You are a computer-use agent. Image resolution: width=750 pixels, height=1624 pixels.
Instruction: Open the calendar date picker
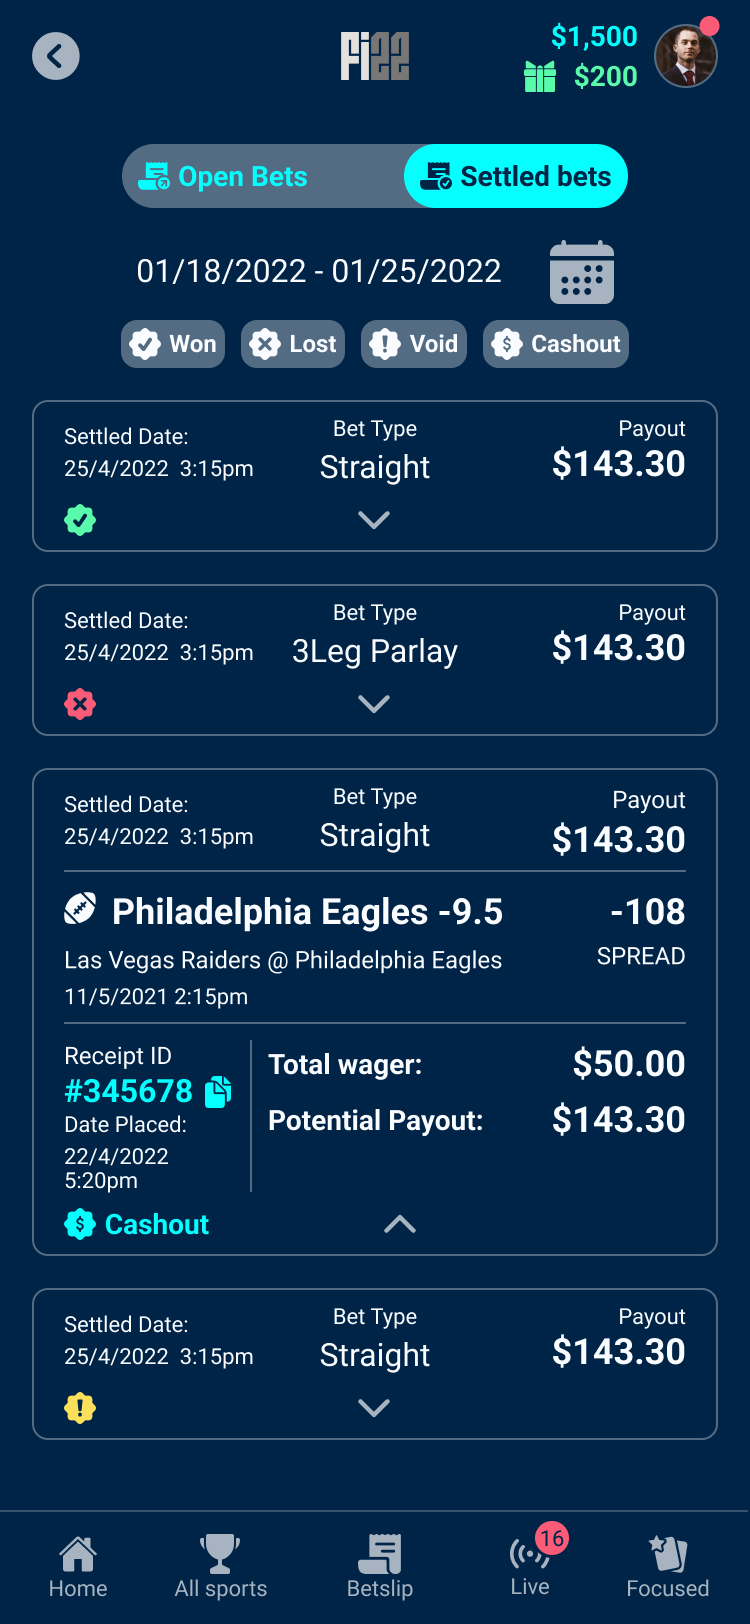pos(581,272)
